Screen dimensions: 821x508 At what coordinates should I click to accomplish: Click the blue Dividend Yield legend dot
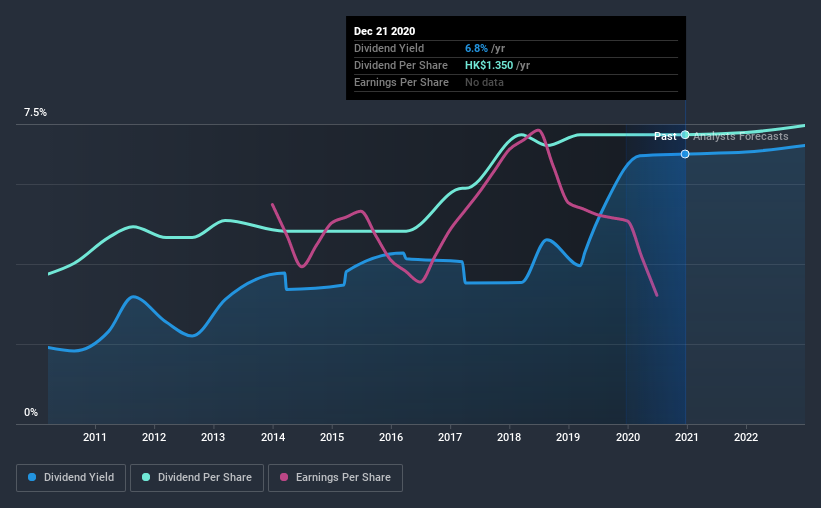coord(32,477)
